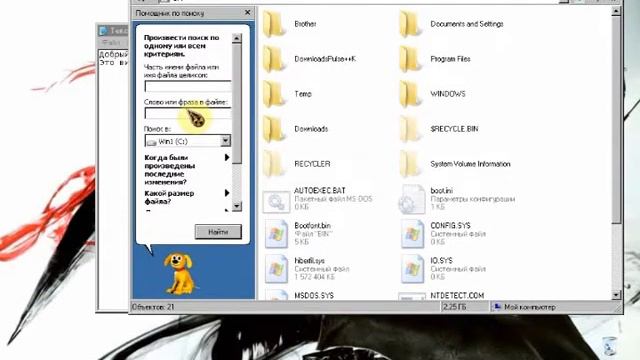The width and height of the screenshot is (640, 360).
Task: Click file list scrollbar down arrow
Action: (x=616, y=295)
